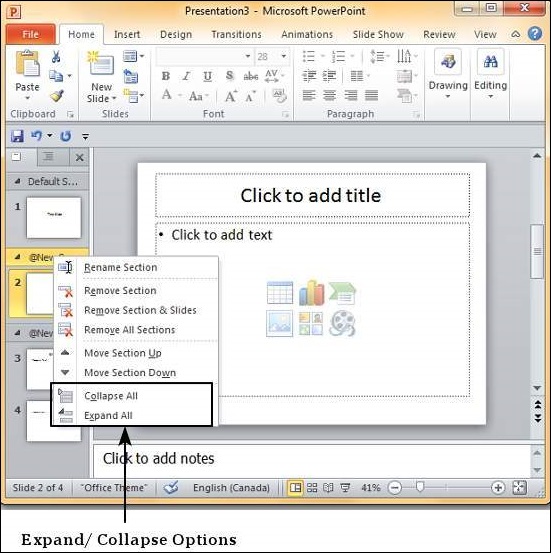
Task: Open the slide Layout button
Action: click(133, 56)
